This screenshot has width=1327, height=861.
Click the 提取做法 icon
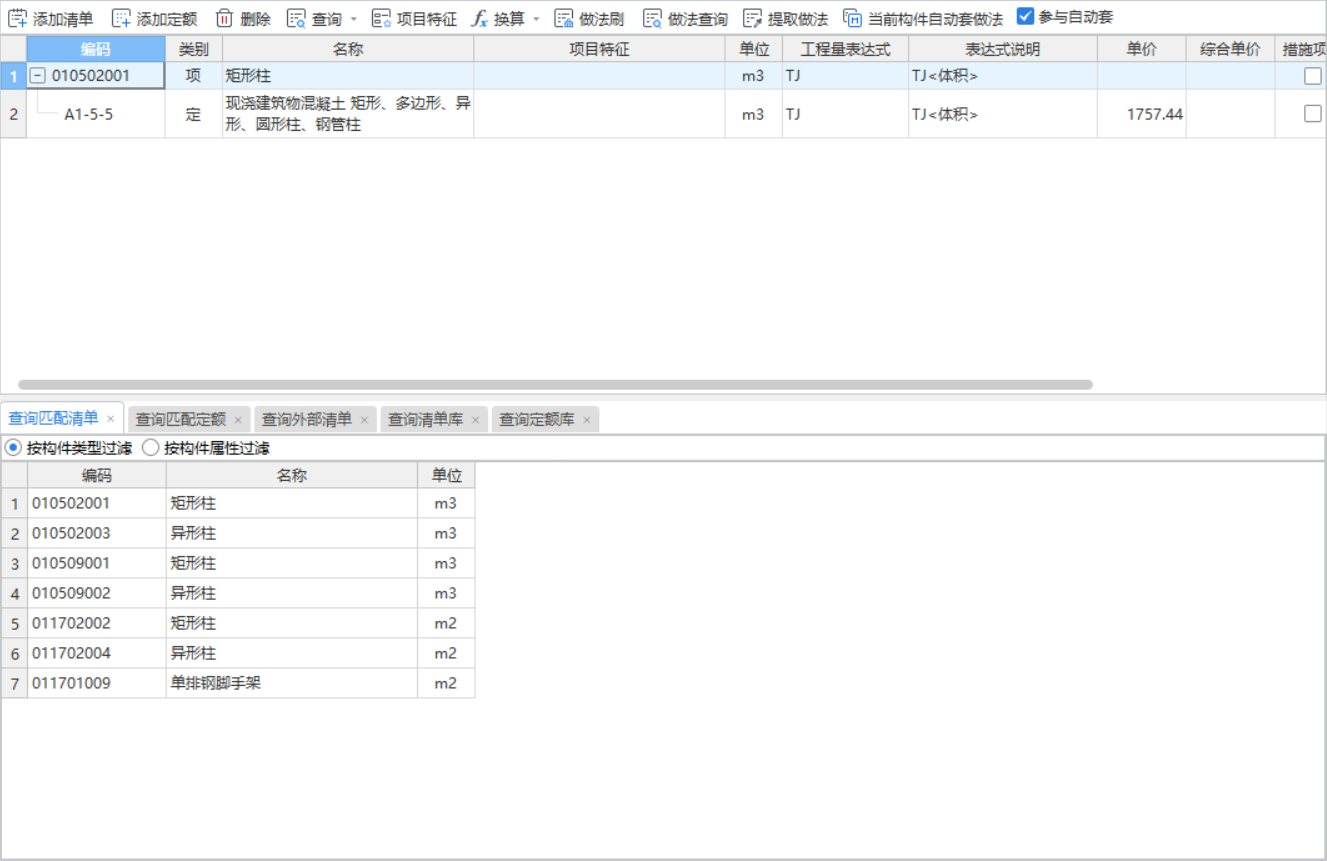point(752,18)
